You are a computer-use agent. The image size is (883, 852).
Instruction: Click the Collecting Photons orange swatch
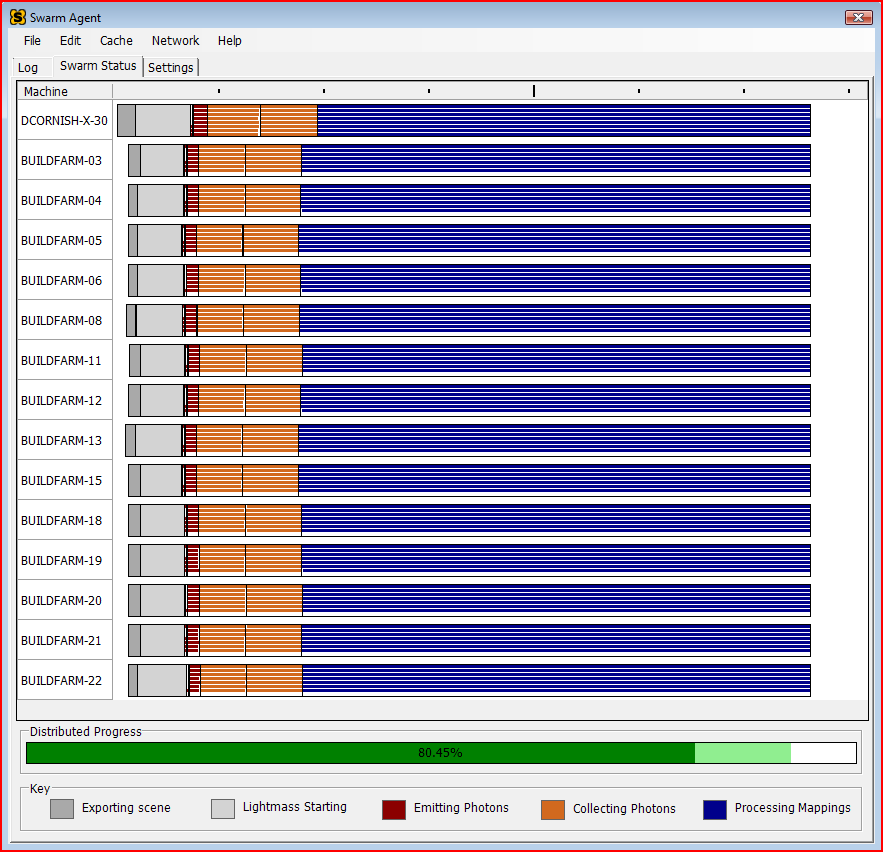point(552,809)
